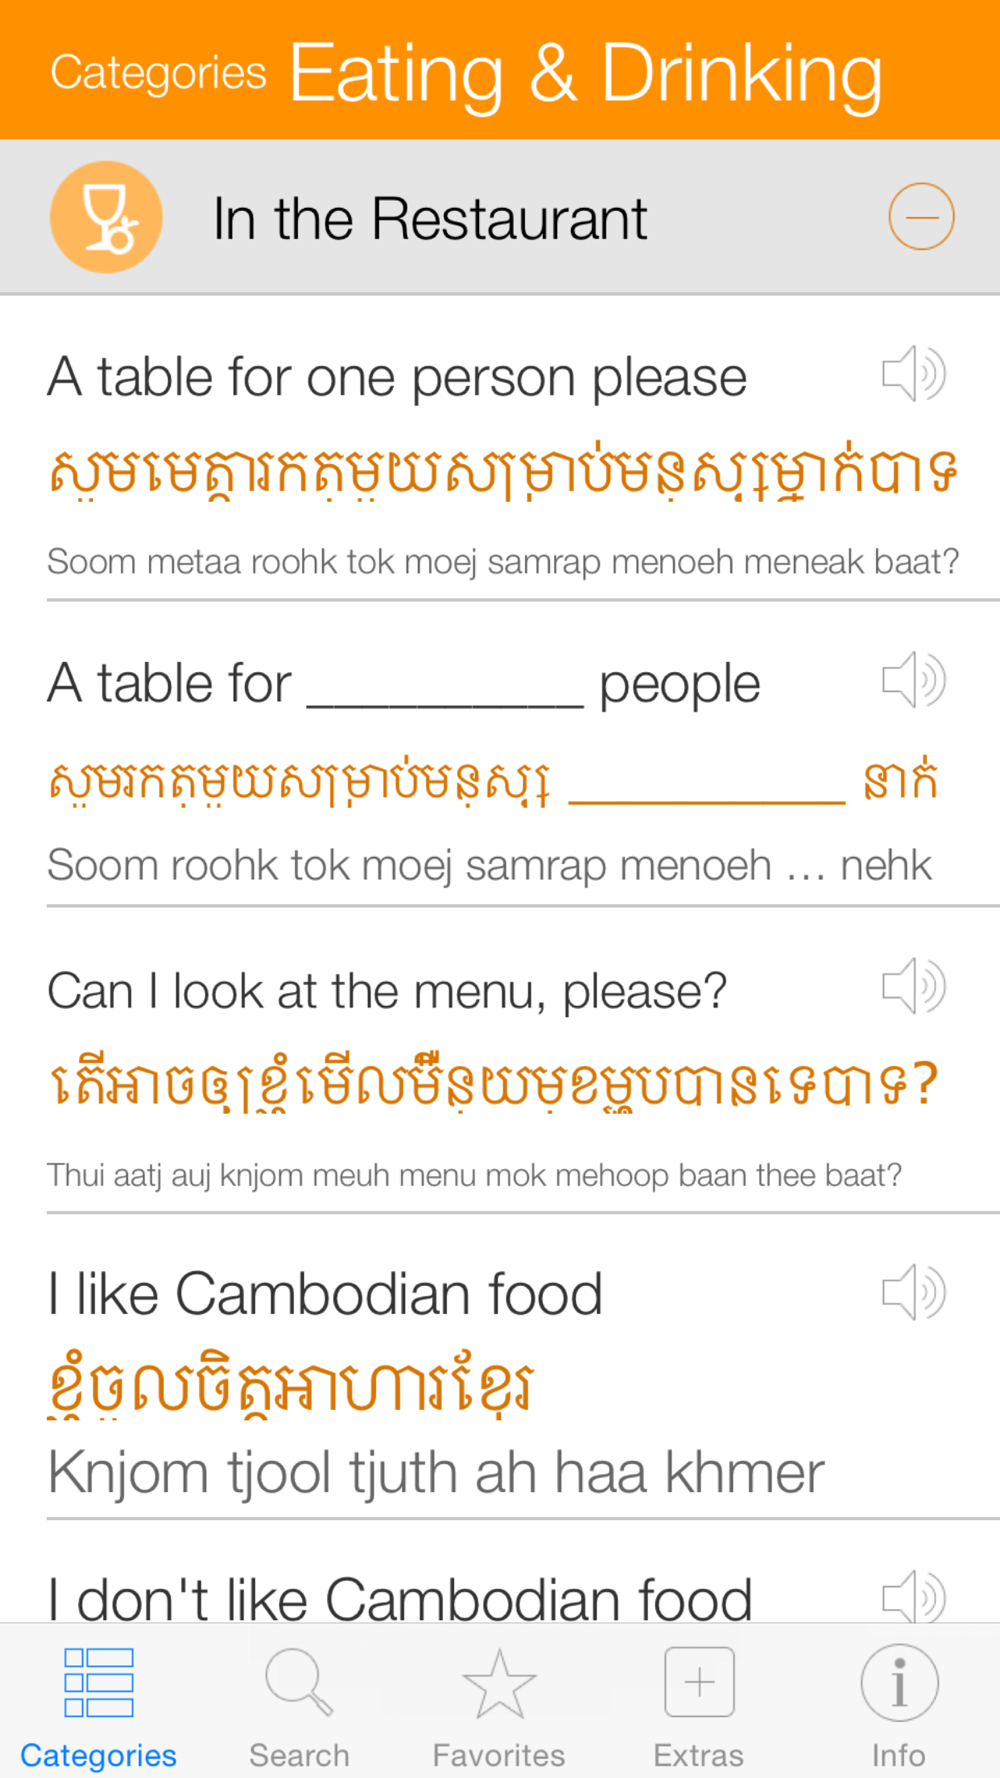Play audio for 'Can I look at the menu'
Screen dimensions: 1000x1778
[914, 987]
